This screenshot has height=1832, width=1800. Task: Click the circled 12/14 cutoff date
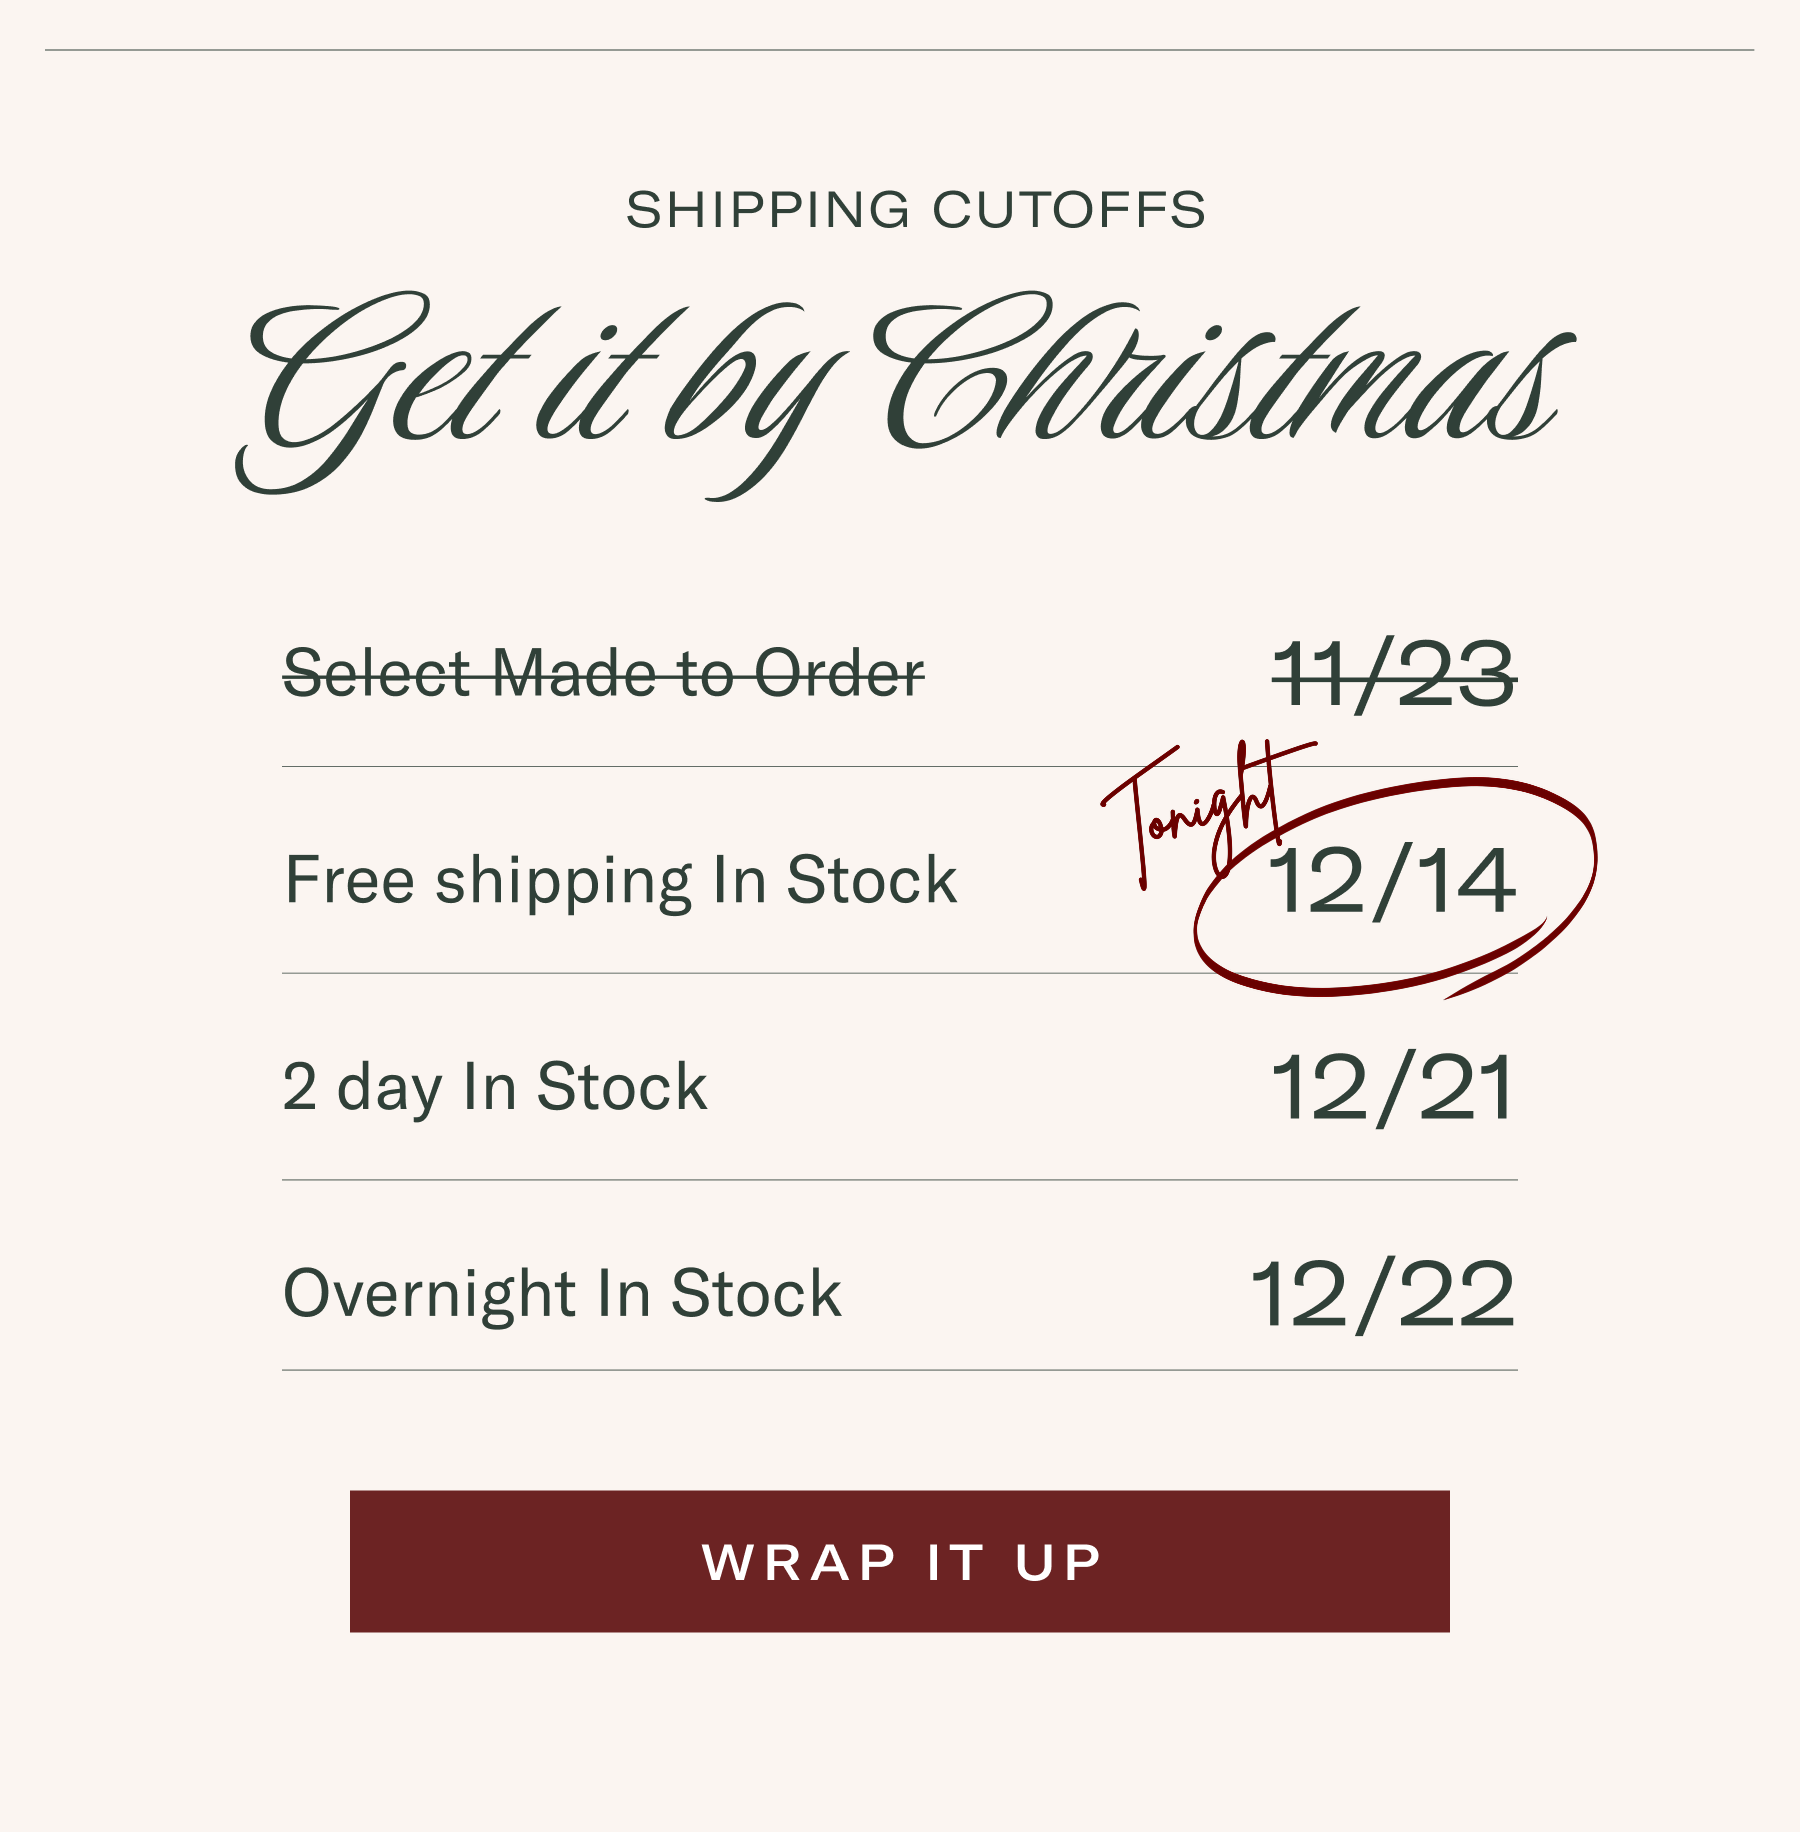point(1390,882)
